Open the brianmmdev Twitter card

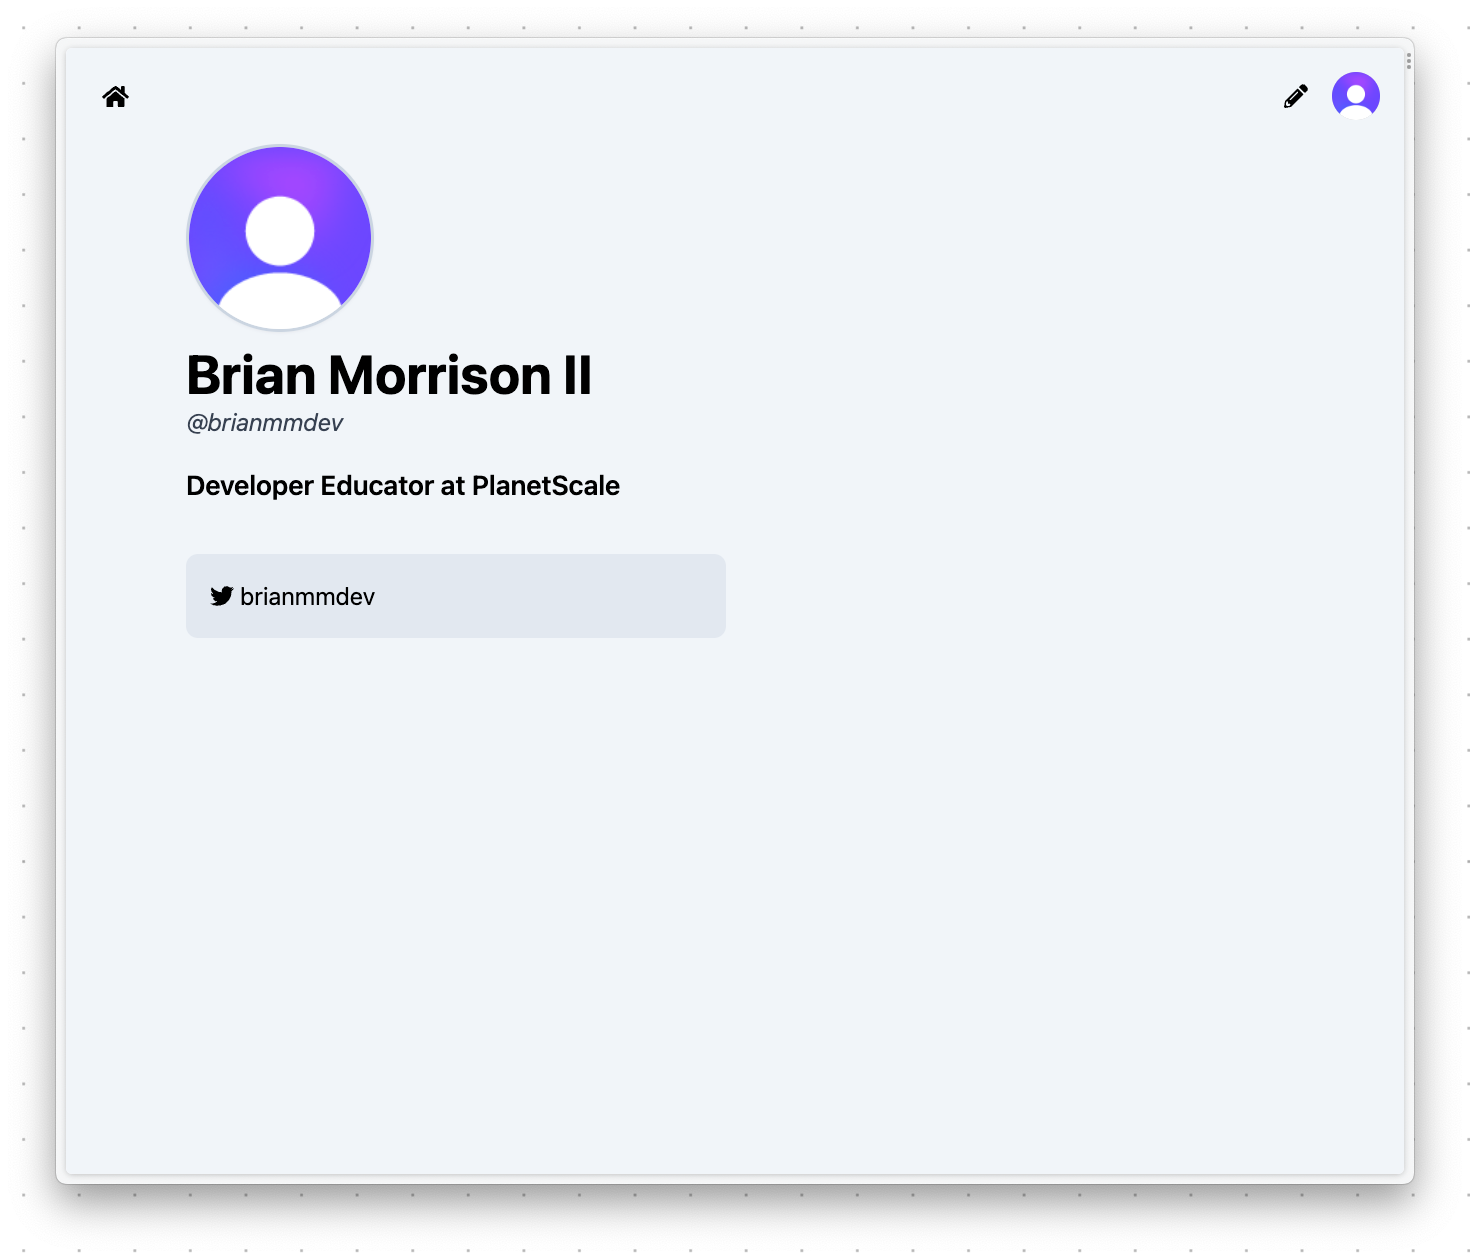455,596
